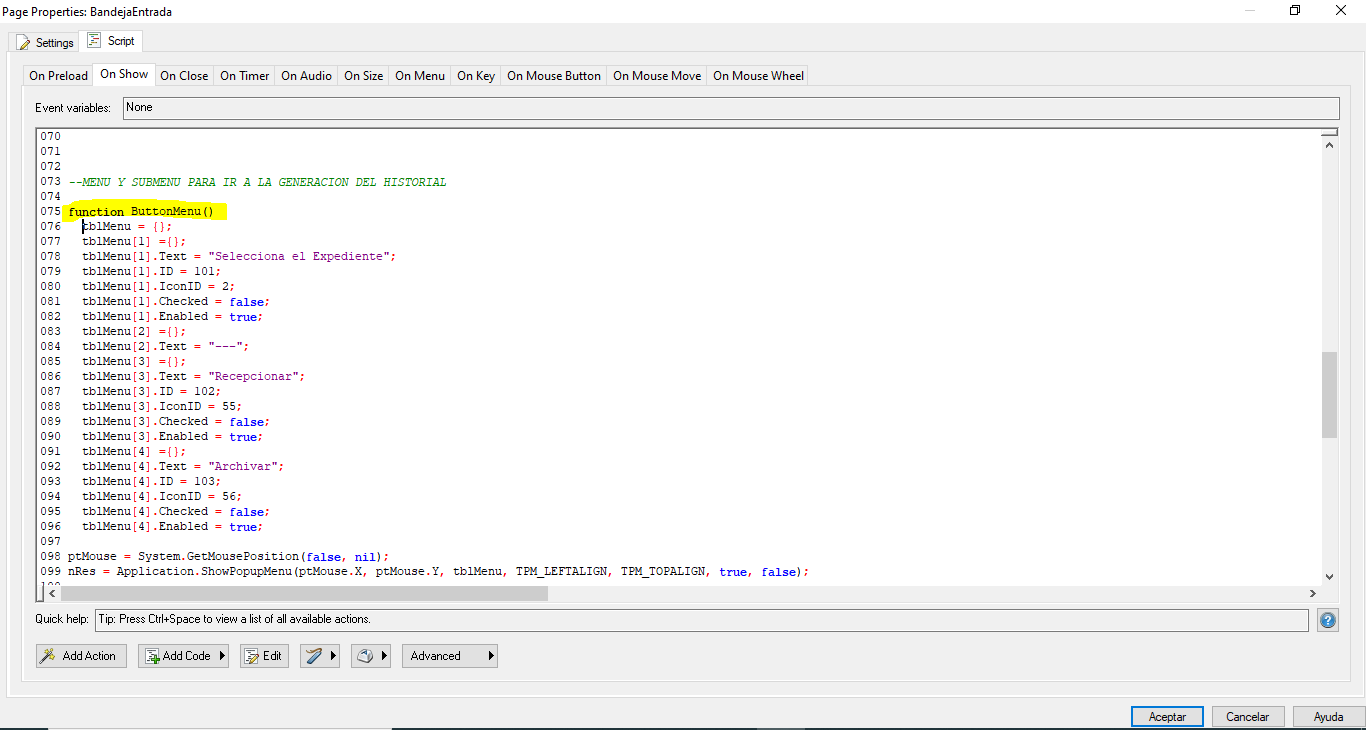Image resolution: width=1366 pixels, height=730 pixels.
Task: Open the On Audio tab
Action: pyautogui.click(x=306, y=76)
